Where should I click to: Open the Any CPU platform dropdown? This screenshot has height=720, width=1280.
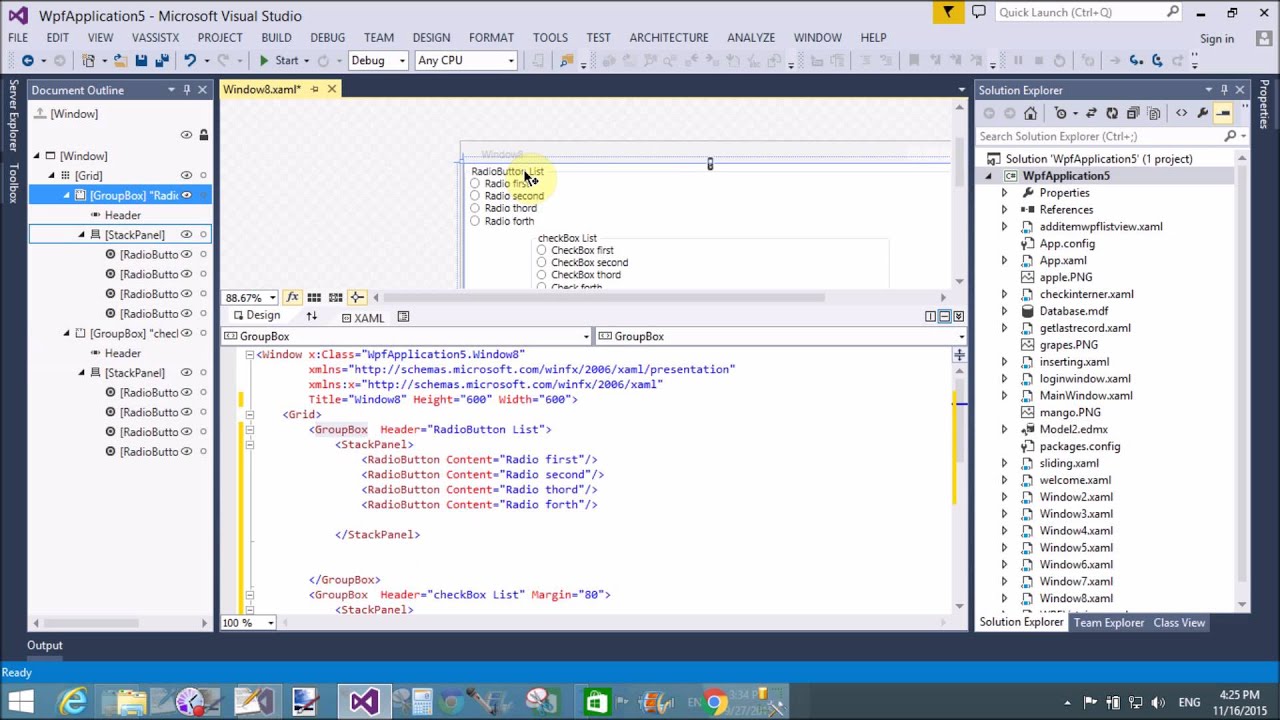pyautogui.click(x=510, y=60)
